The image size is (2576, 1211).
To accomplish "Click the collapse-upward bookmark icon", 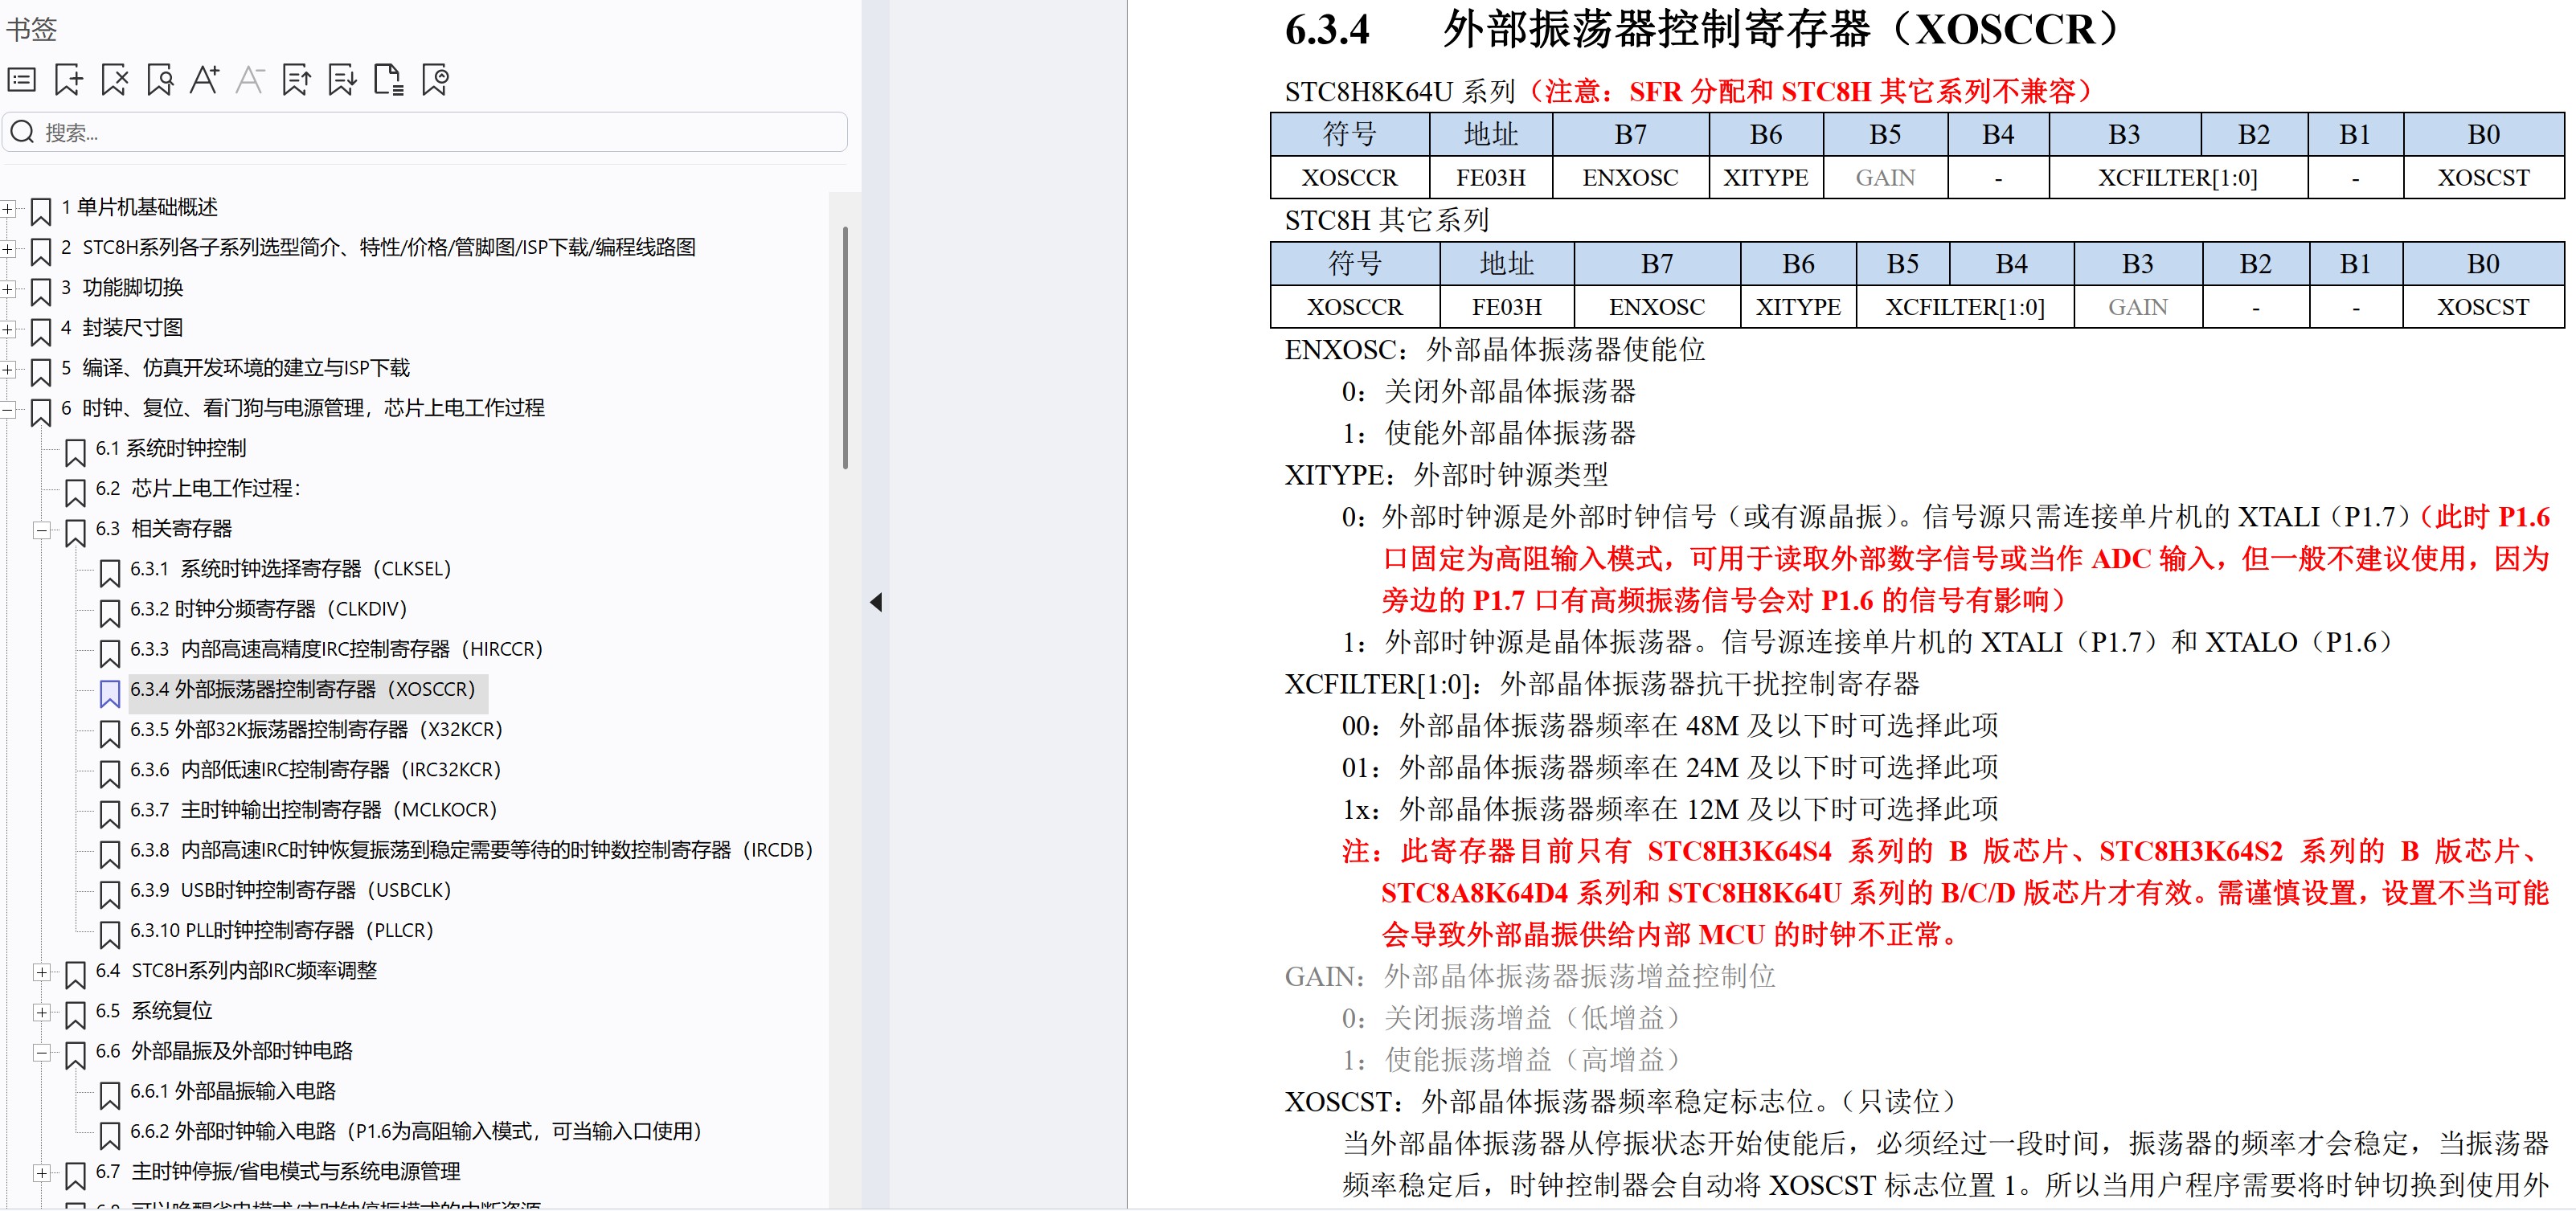I will tap(296, 79).
